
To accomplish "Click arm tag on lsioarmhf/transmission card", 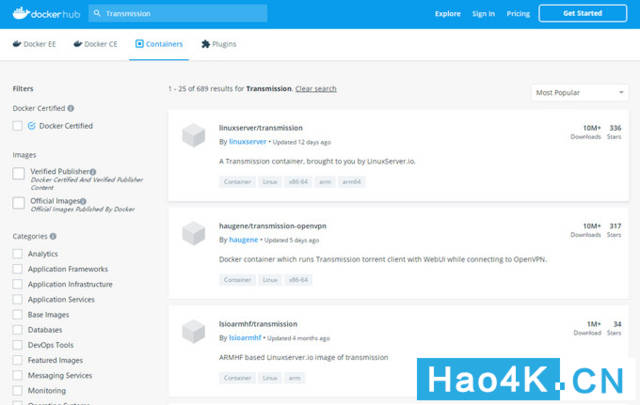I will click(295, 378).
